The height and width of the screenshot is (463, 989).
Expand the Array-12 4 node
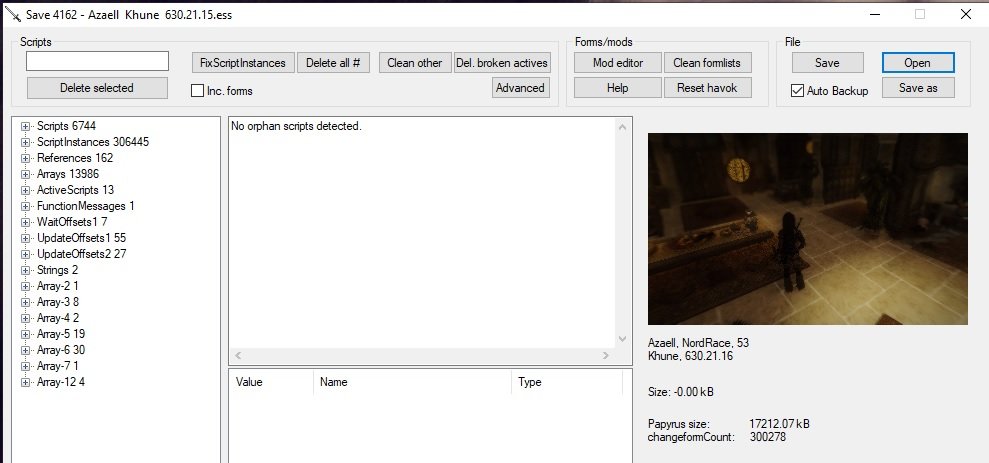pos(25,382)
